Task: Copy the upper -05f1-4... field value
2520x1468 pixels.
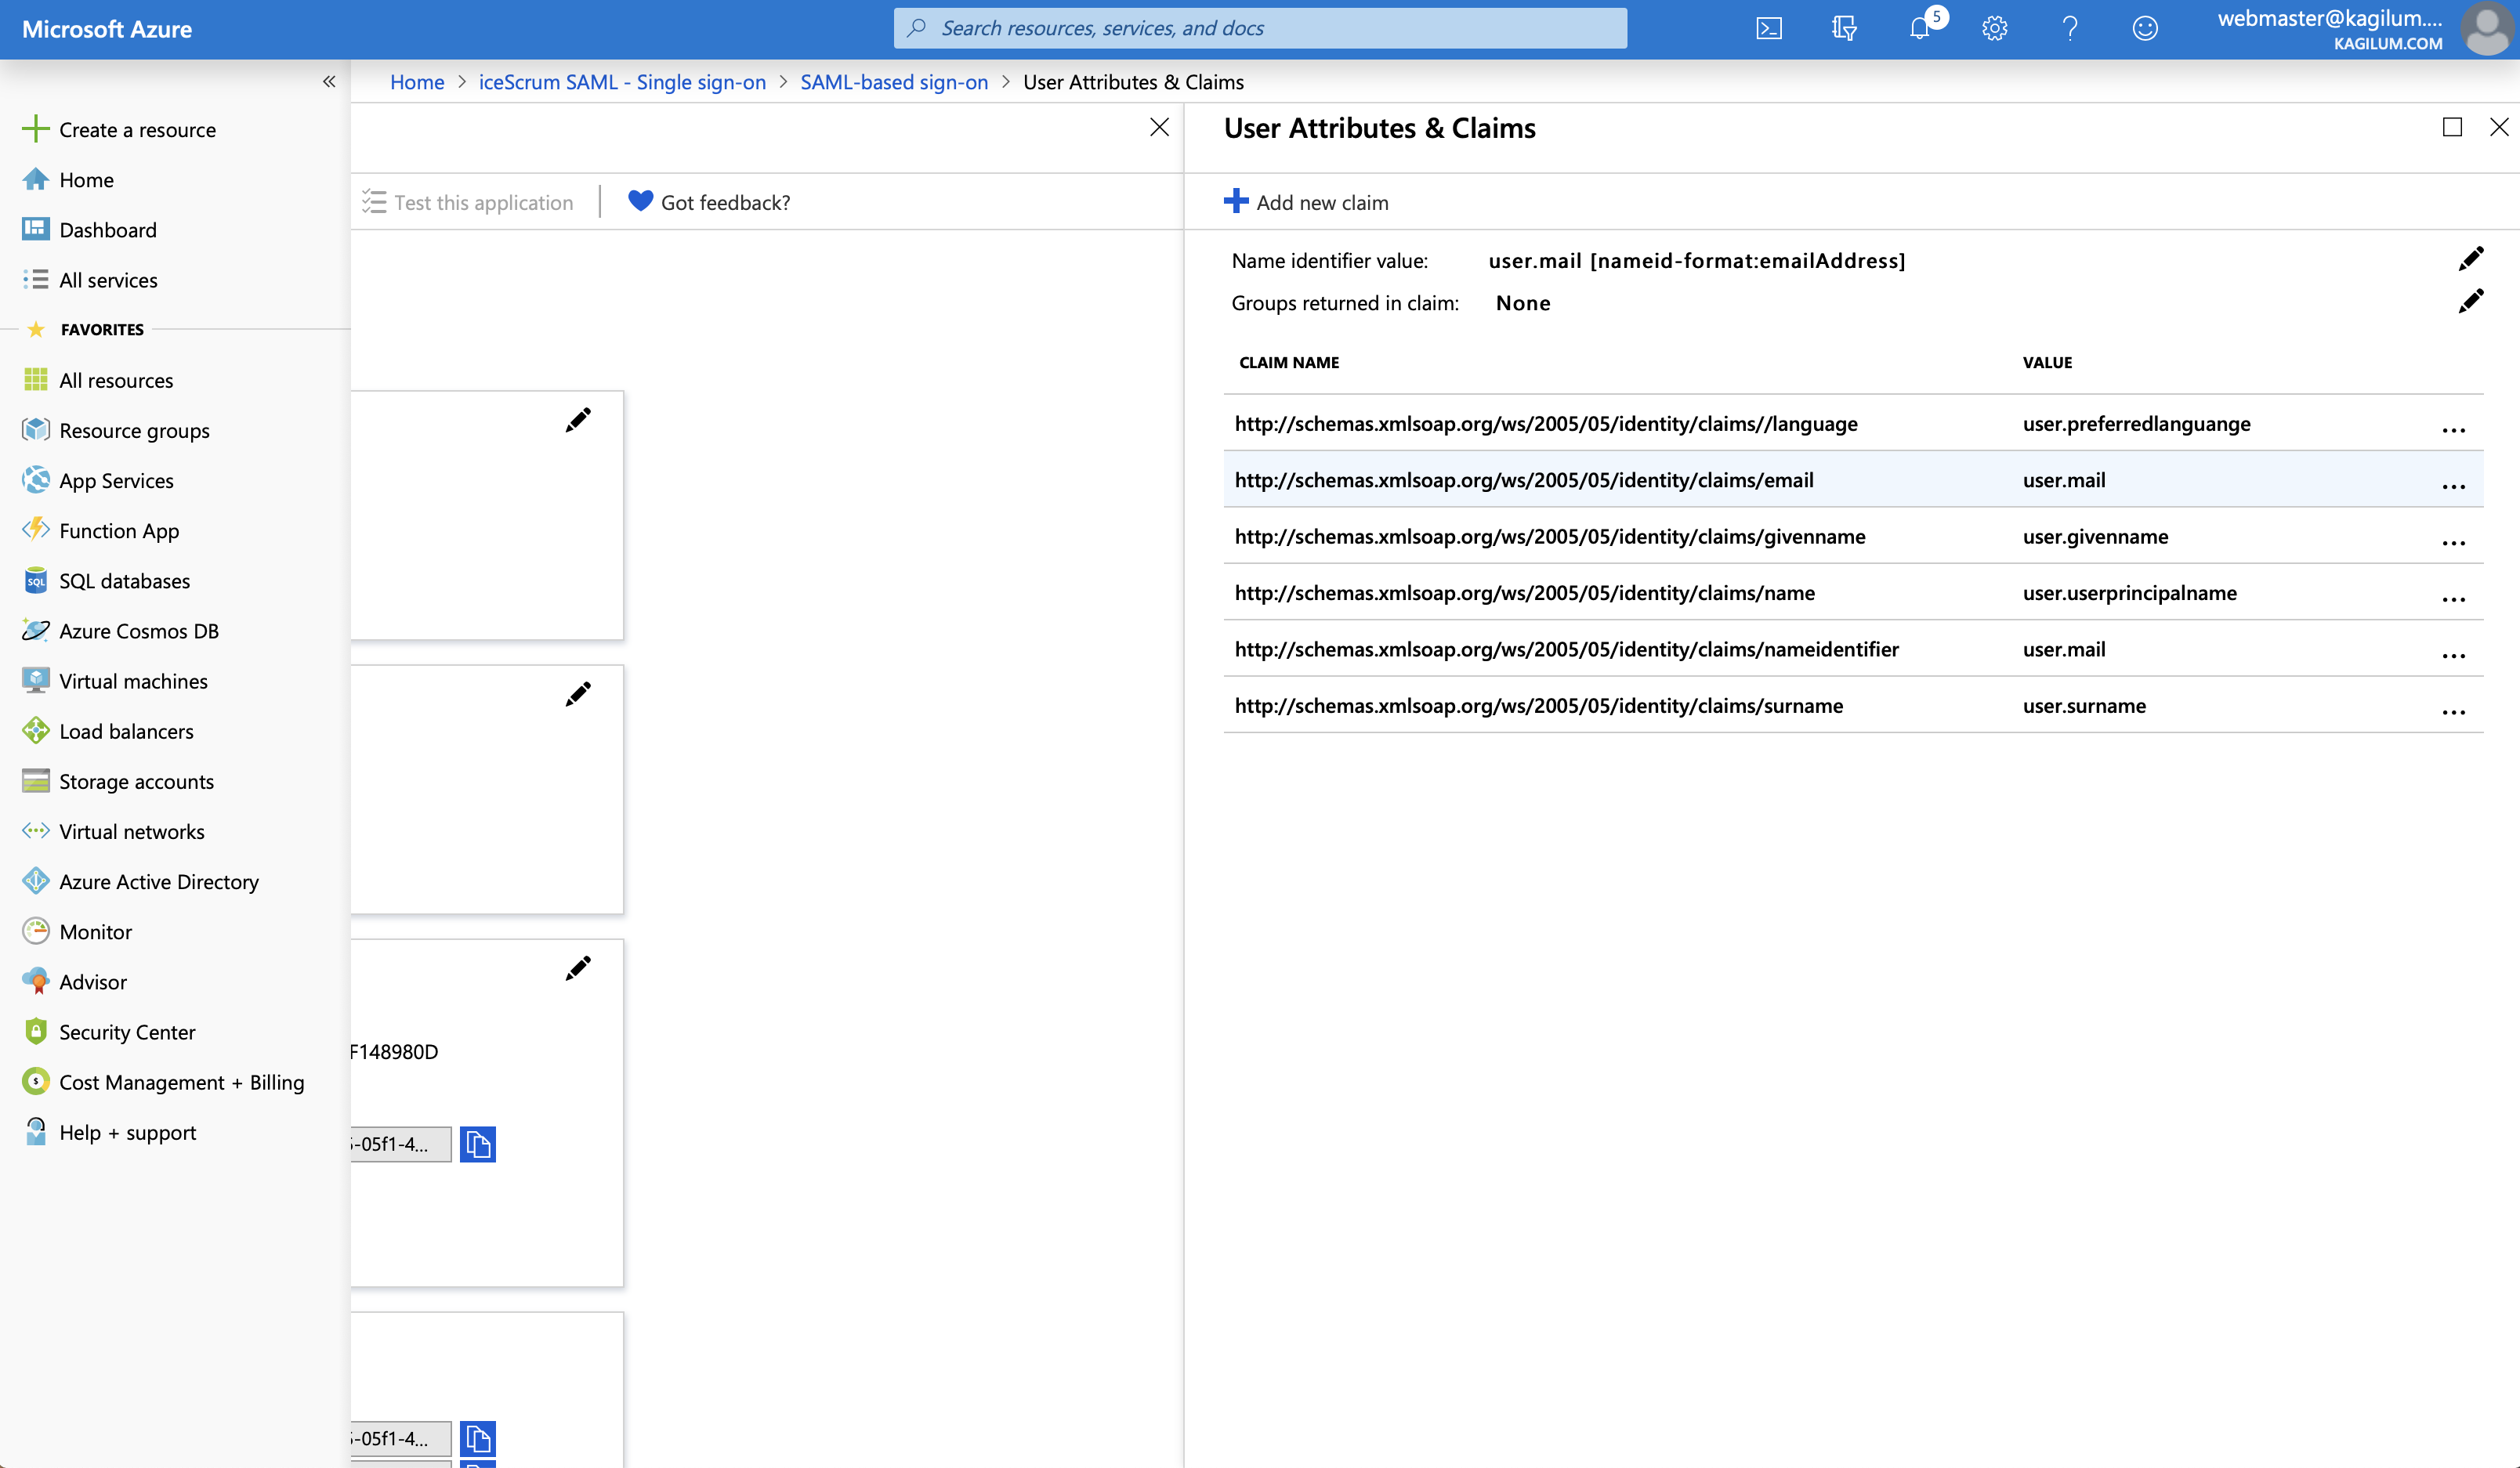Action: click(x=478, y=1144)
